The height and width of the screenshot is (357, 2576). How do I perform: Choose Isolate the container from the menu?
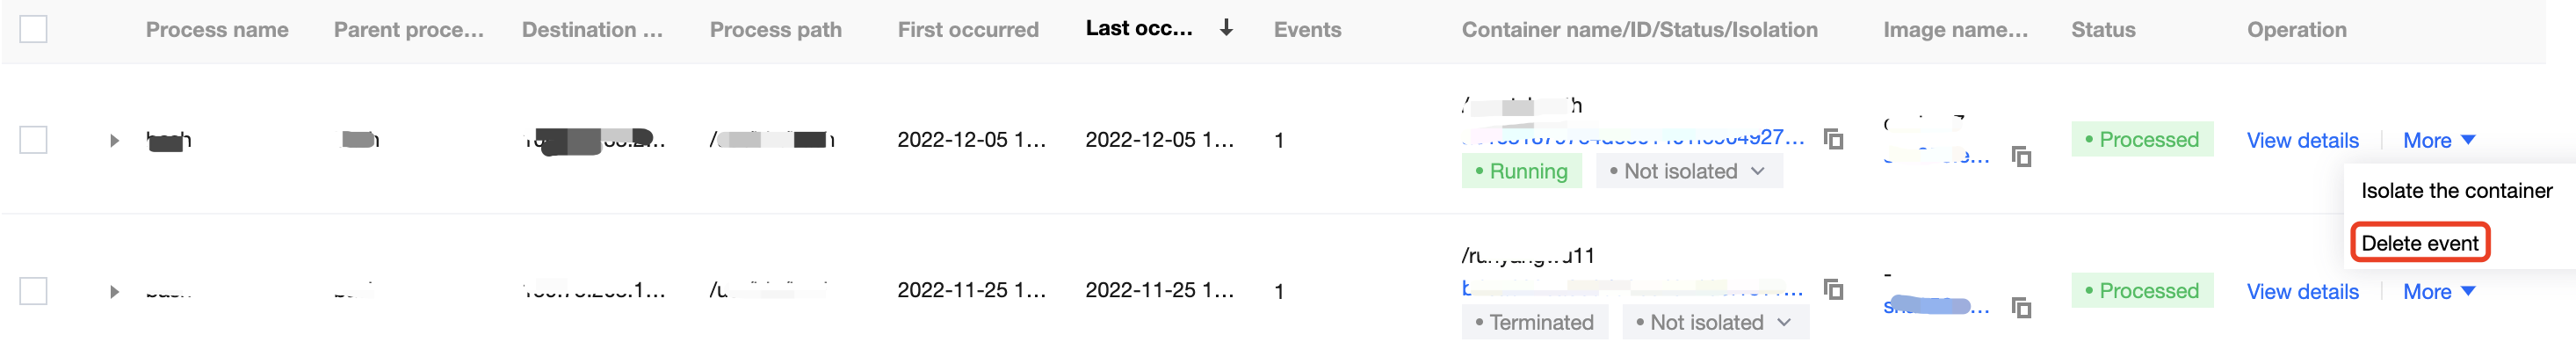[2456, 191]
